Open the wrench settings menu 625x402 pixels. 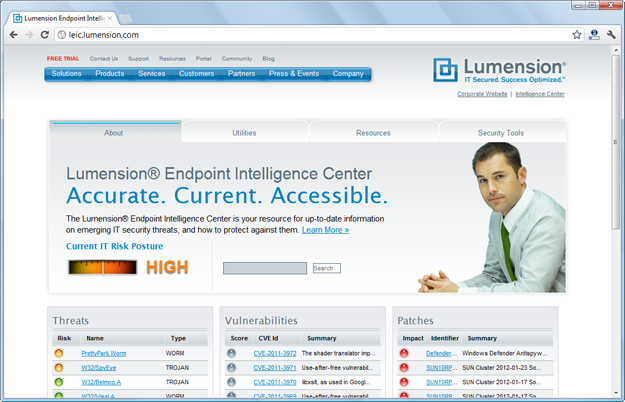(x=611, y=34)
